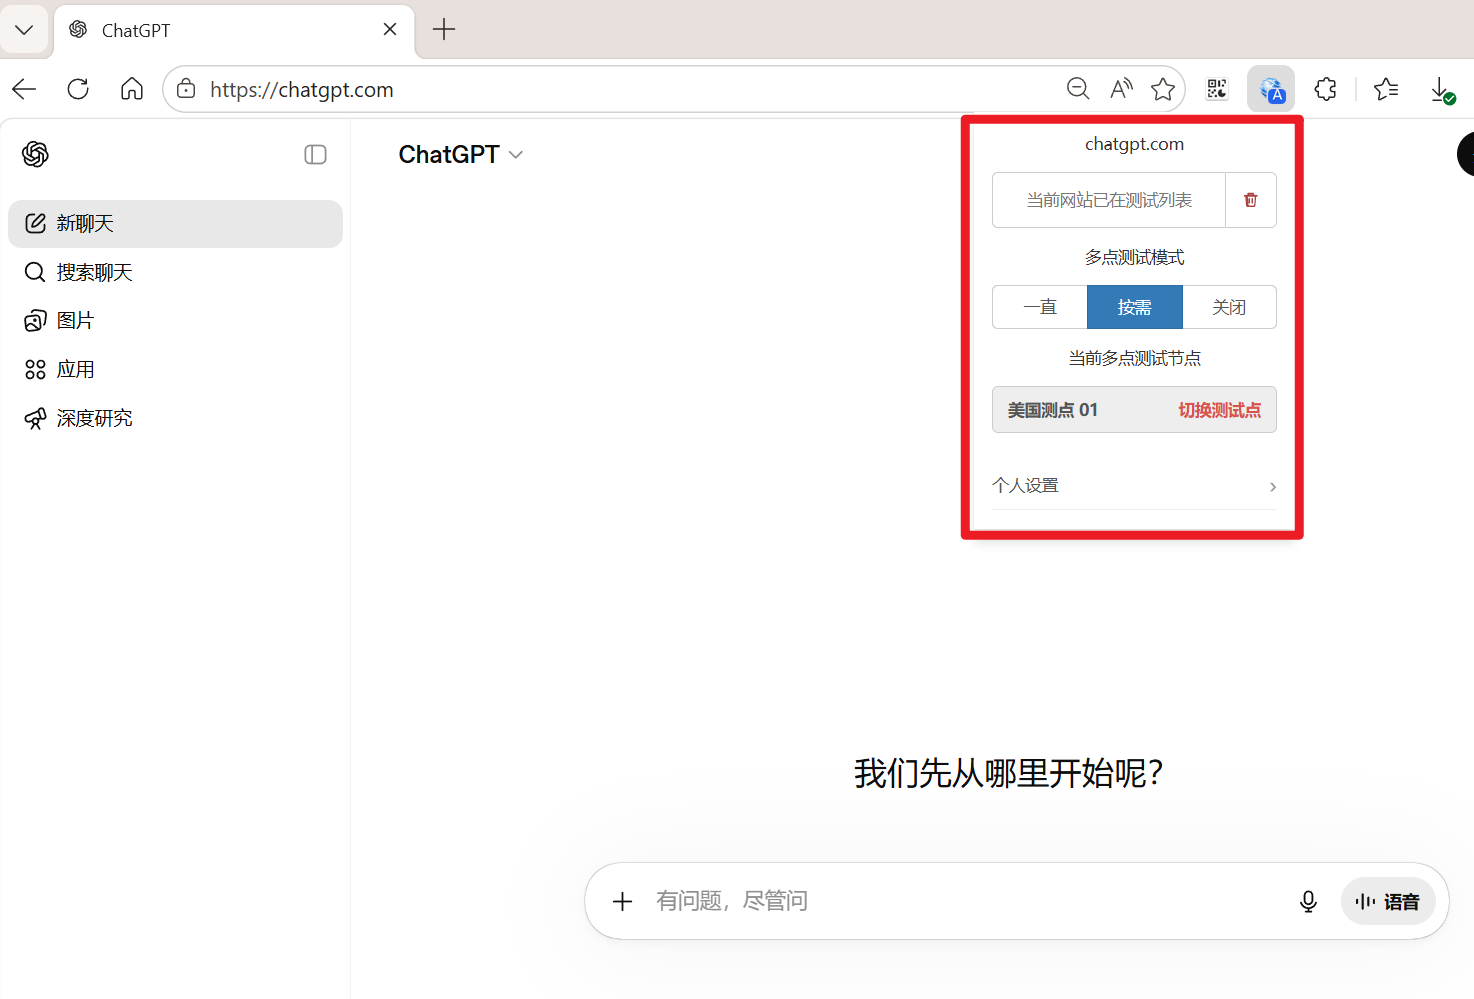Viewport: 1474px width, 999px height.
Task: Open 应用 apps section
Action: click(x=175, y=370)
